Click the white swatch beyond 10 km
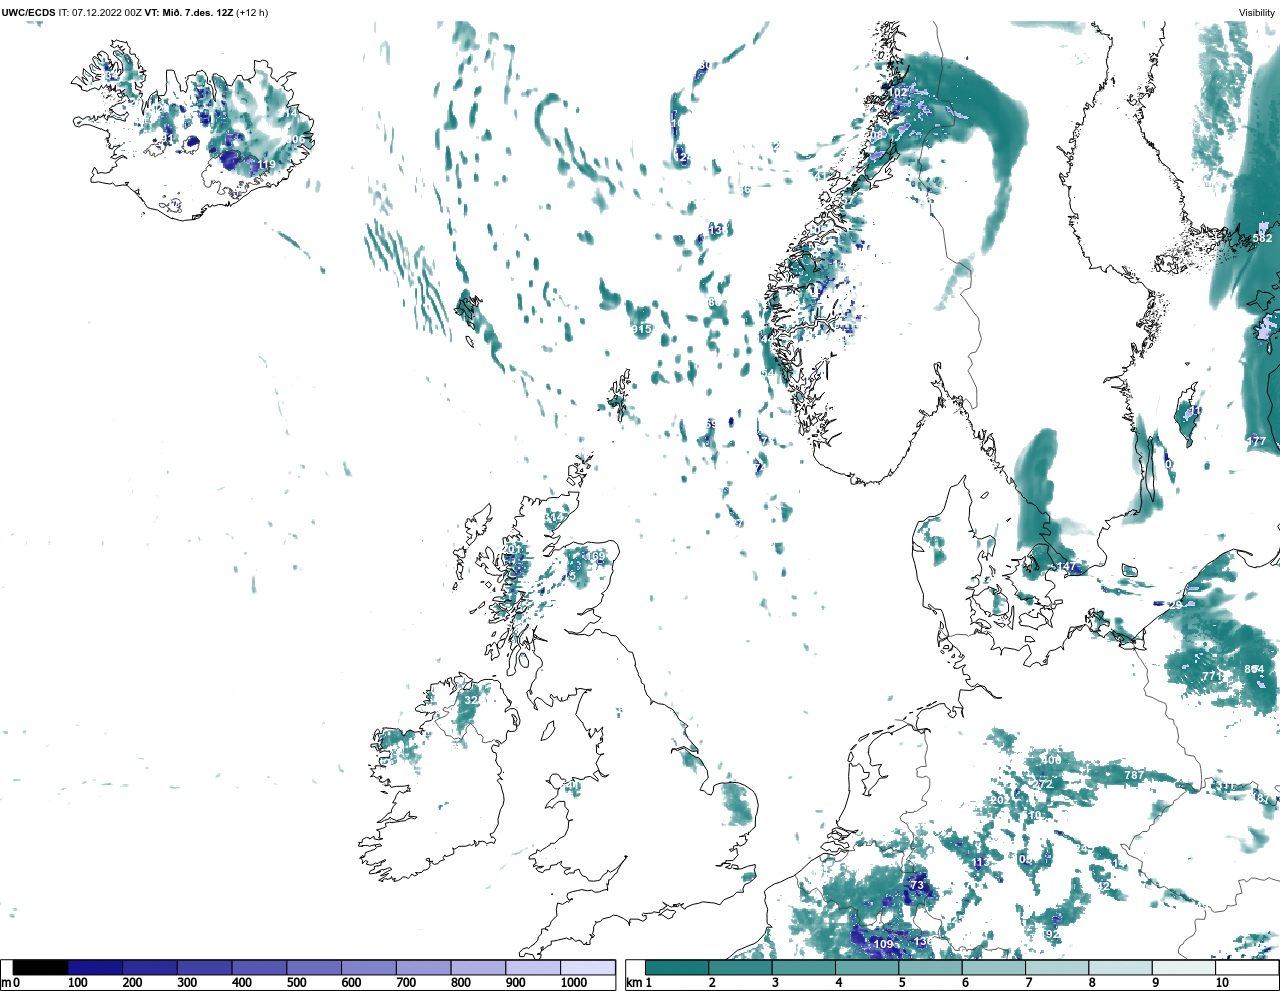 (x=1246, y=968)
